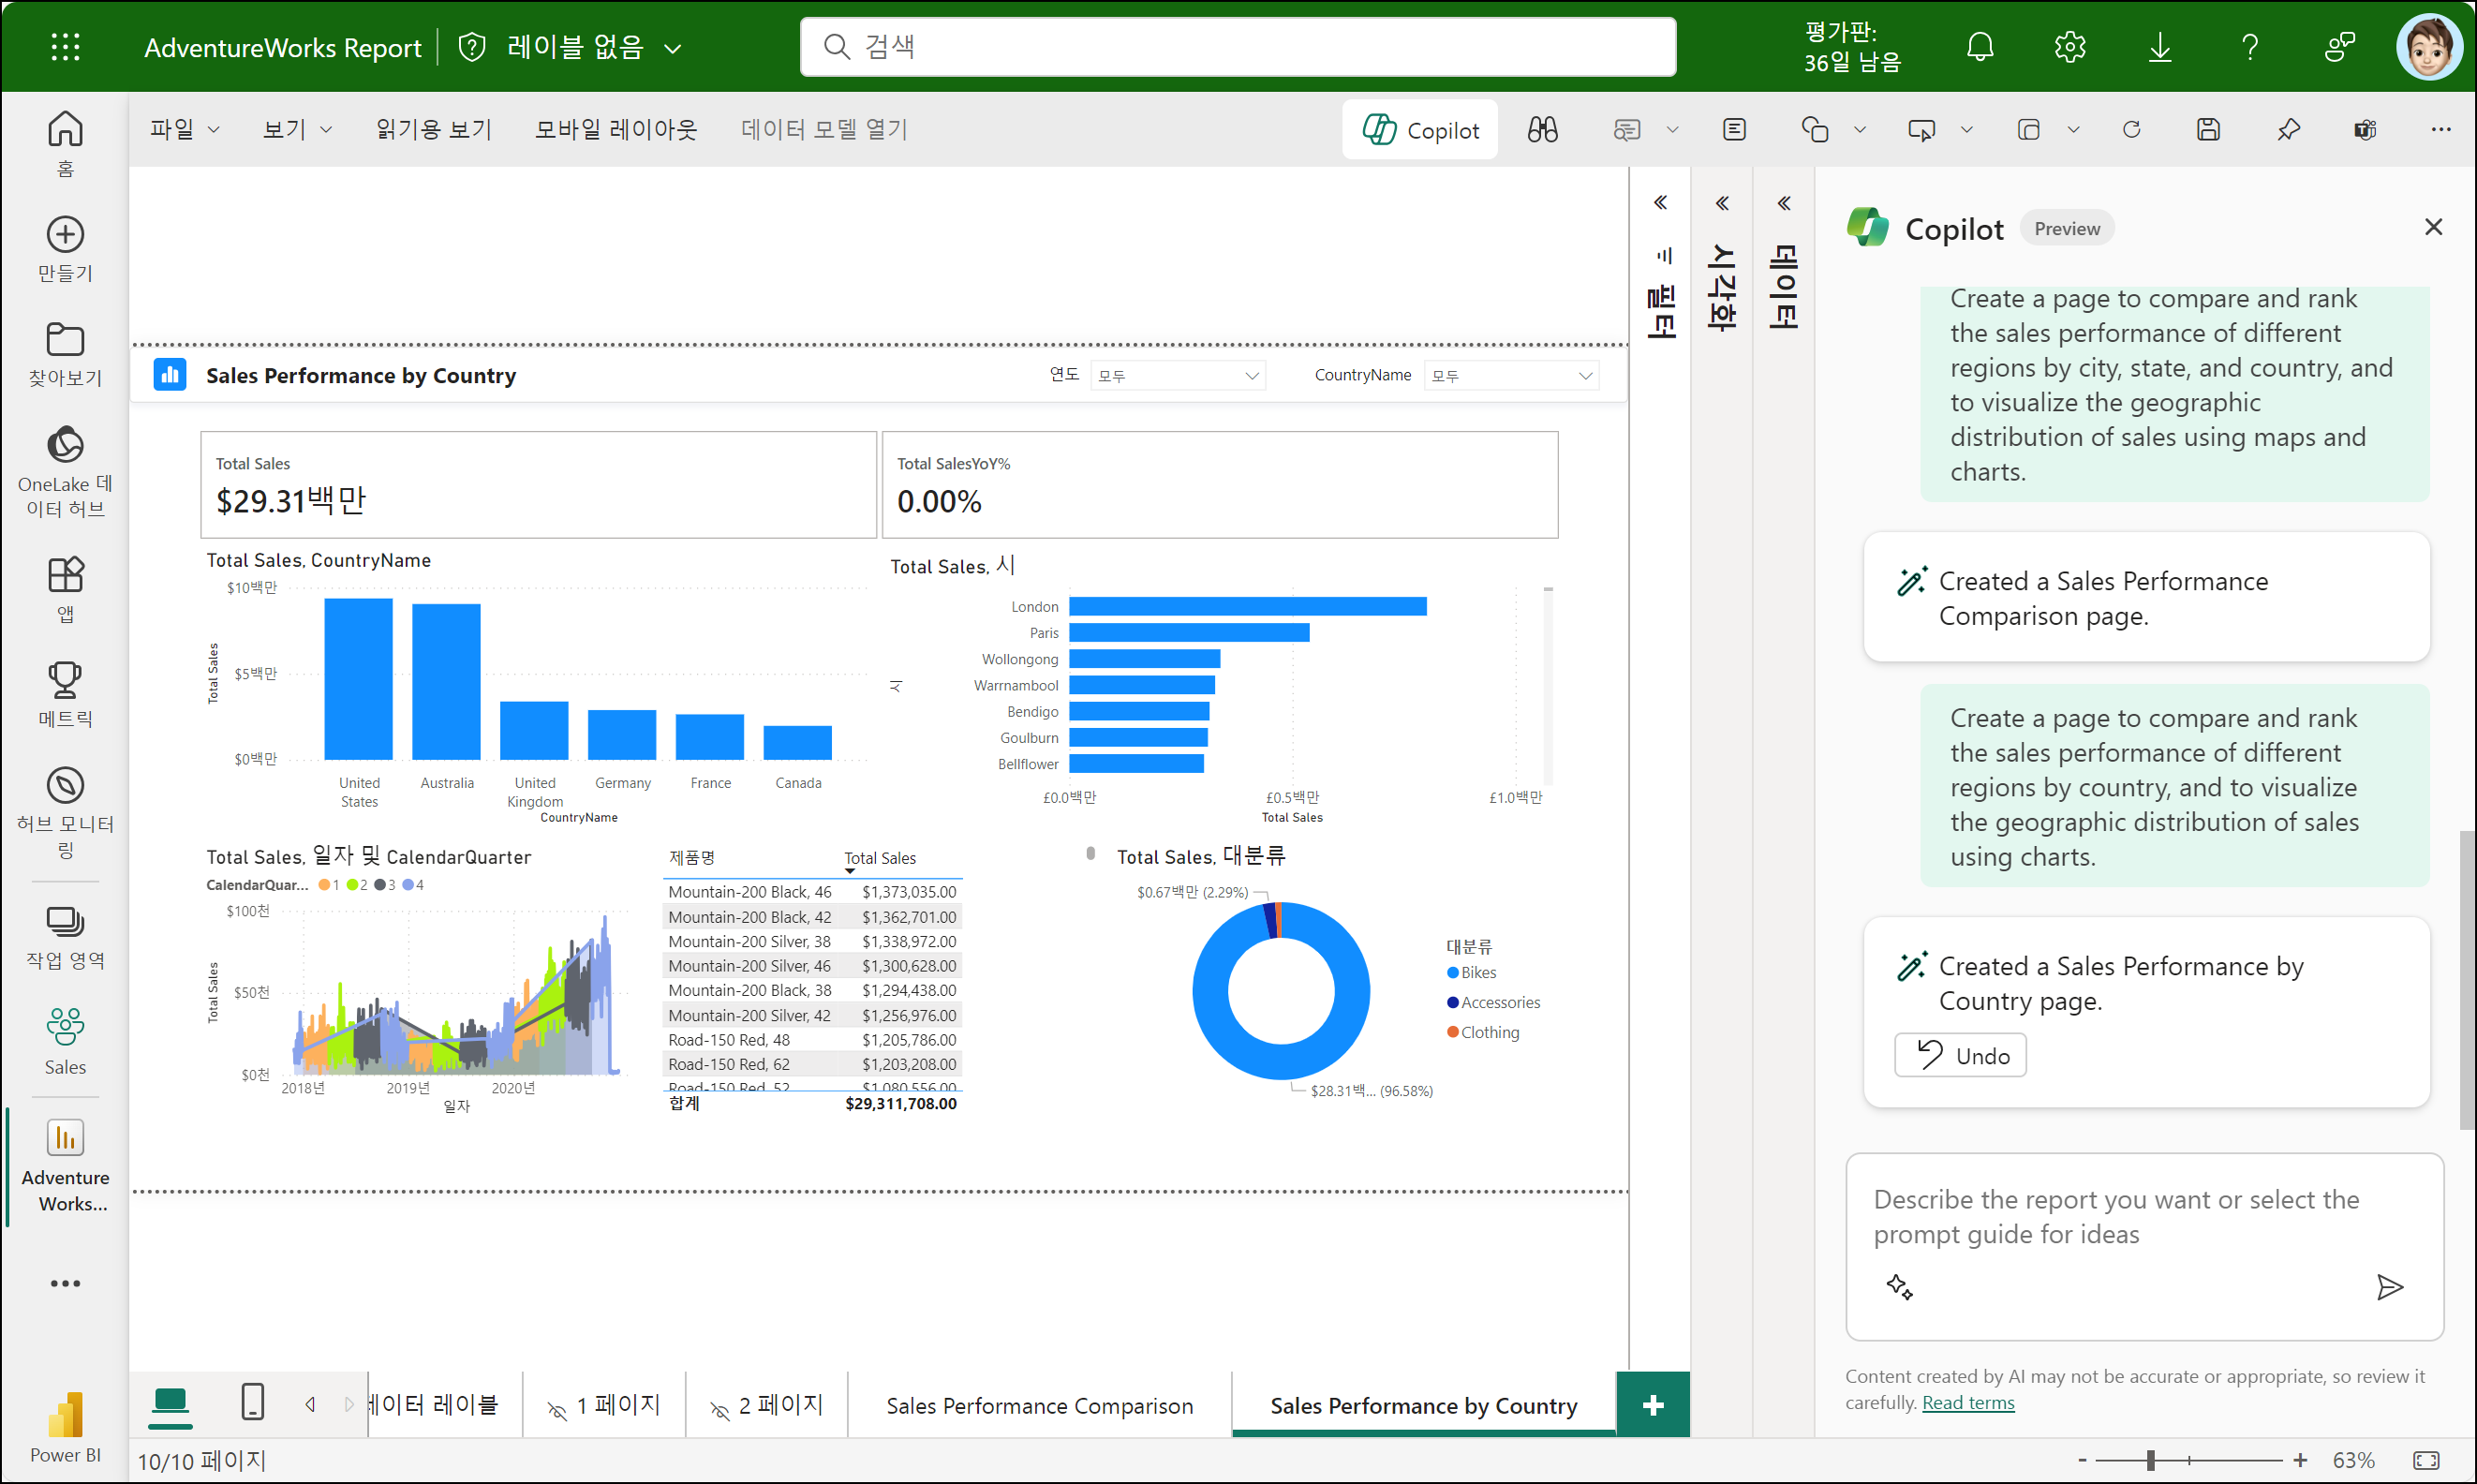Open the OneLake data hub from sidebar
This screenshot has height=1484, width=2477.
coord(65,470)
